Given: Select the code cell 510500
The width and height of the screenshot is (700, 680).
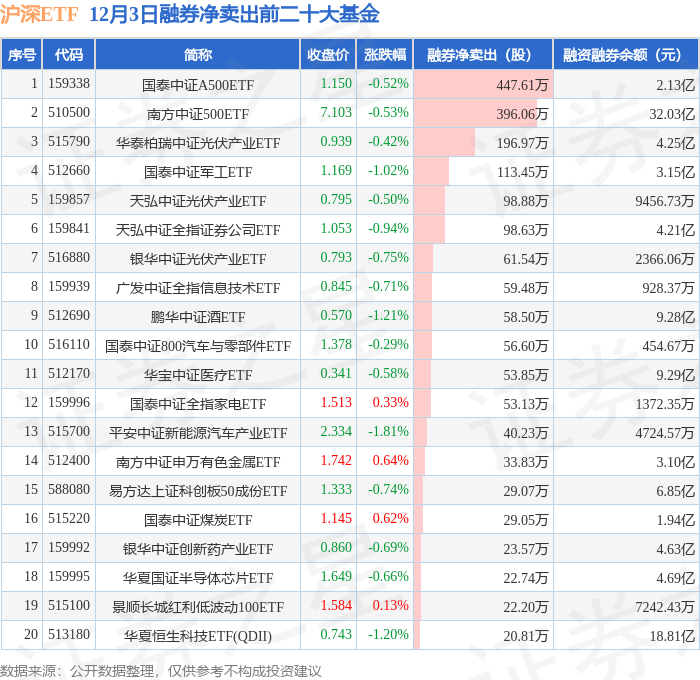Looking at the screenshot, I should 69,113.
